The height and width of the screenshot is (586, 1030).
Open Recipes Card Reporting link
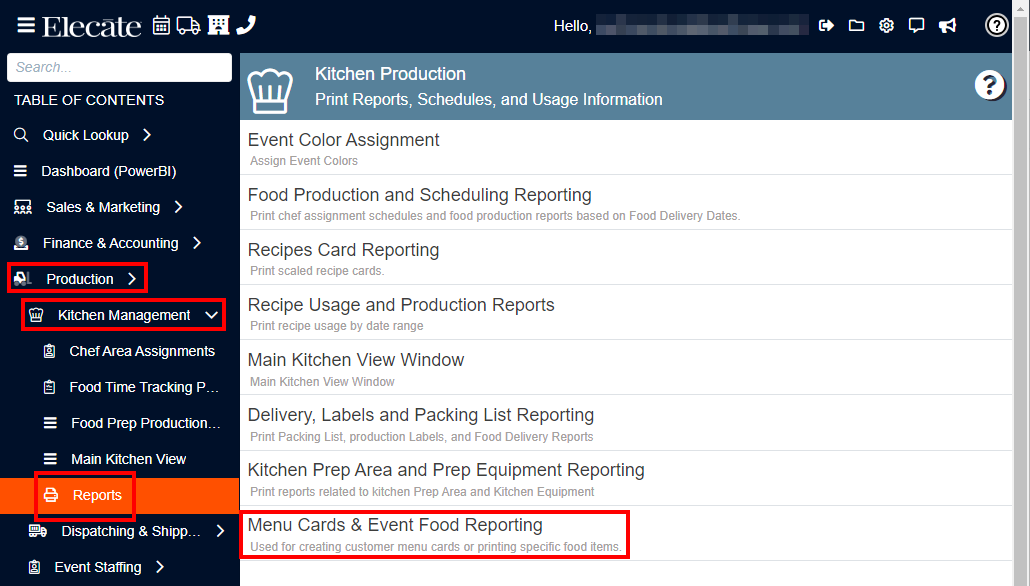coord(344,250)
